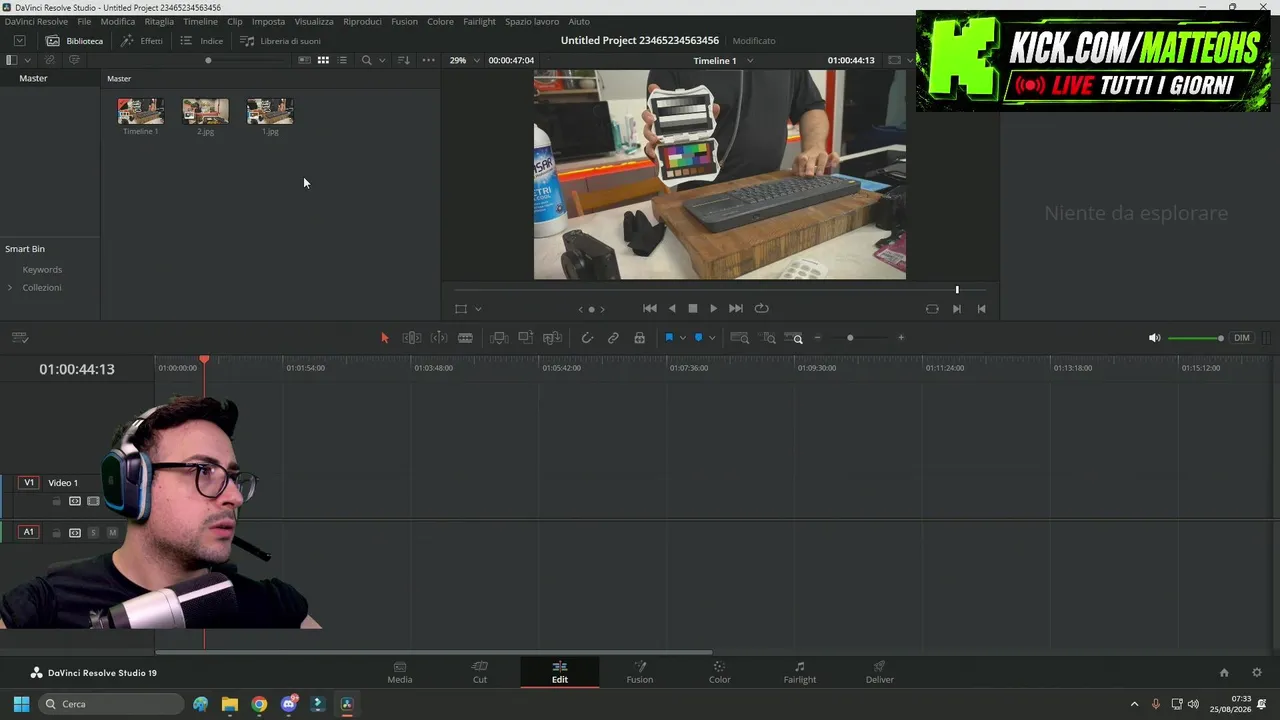
Task: Select the Blade edit mode tool
Action: click(465, 338)
